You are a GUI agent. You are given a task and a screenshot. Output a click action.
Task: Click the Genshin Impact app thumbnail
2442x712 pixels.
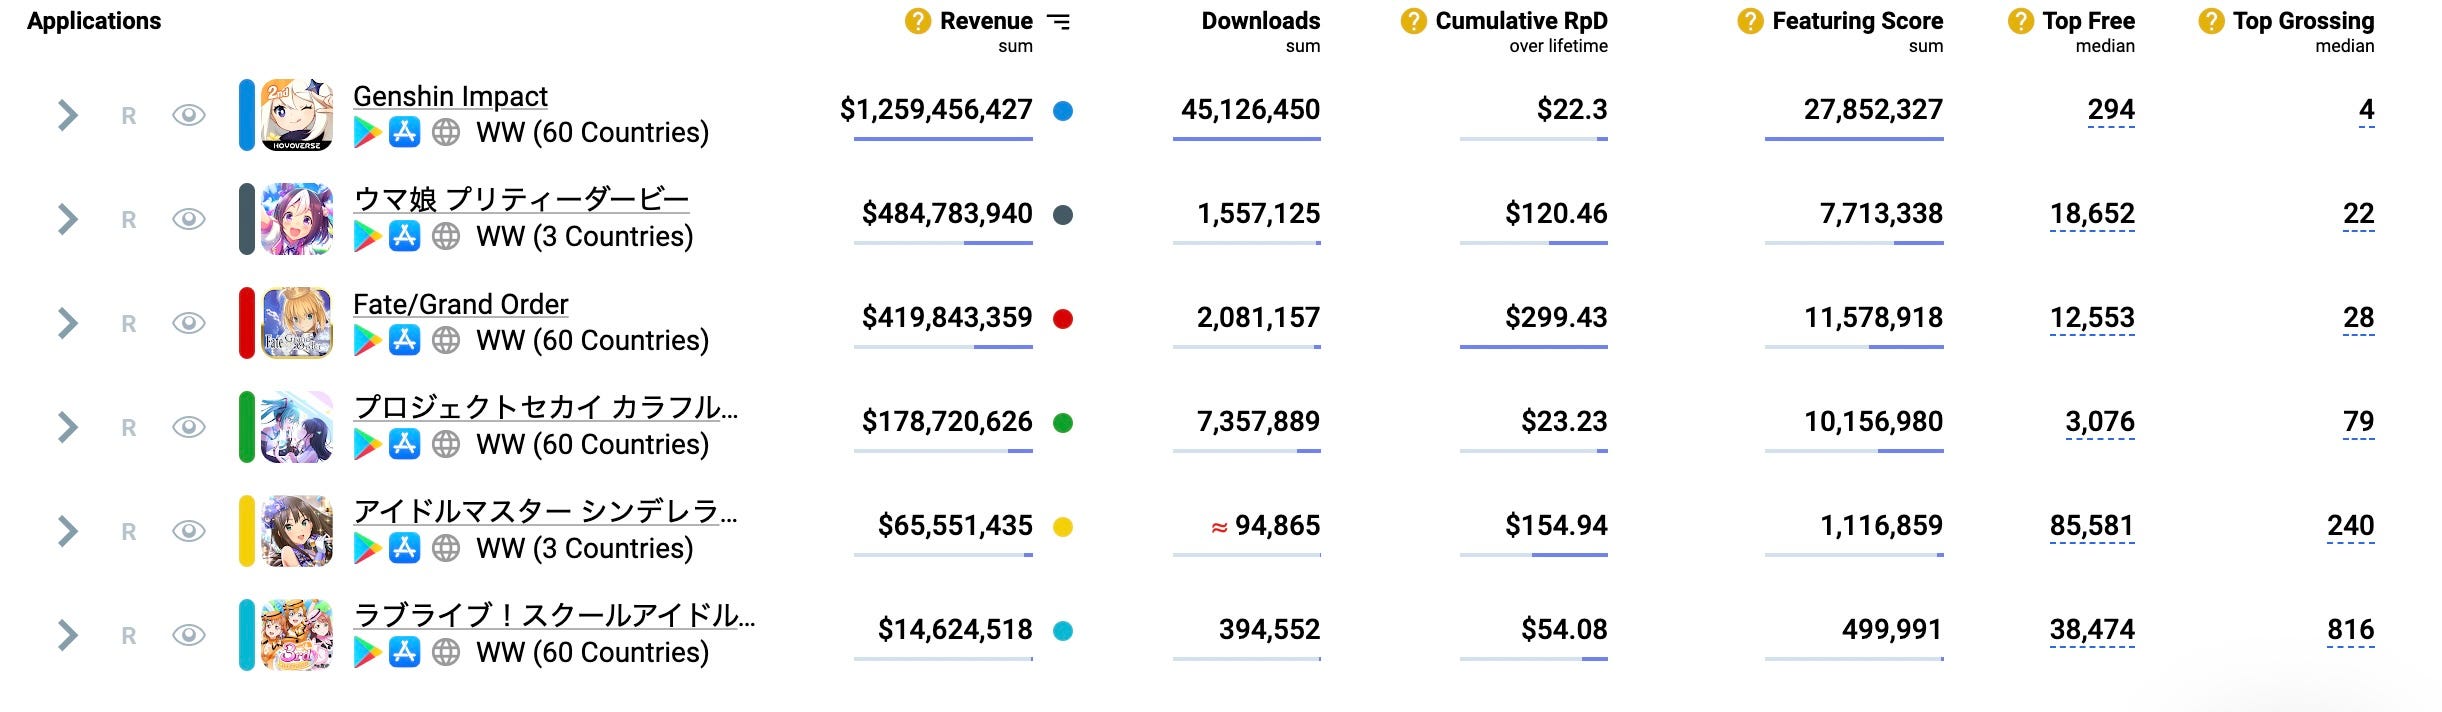297,115
